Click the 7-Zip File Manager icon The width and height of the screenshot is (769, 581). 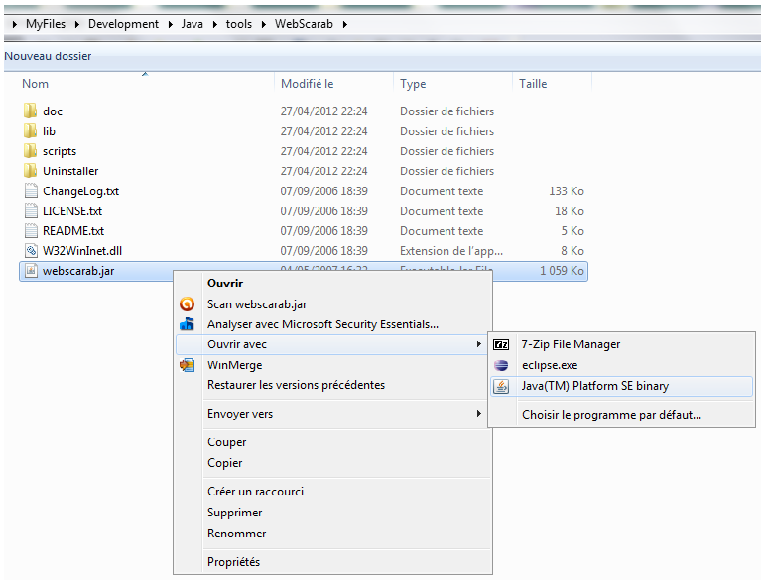(x=501, y=345)
